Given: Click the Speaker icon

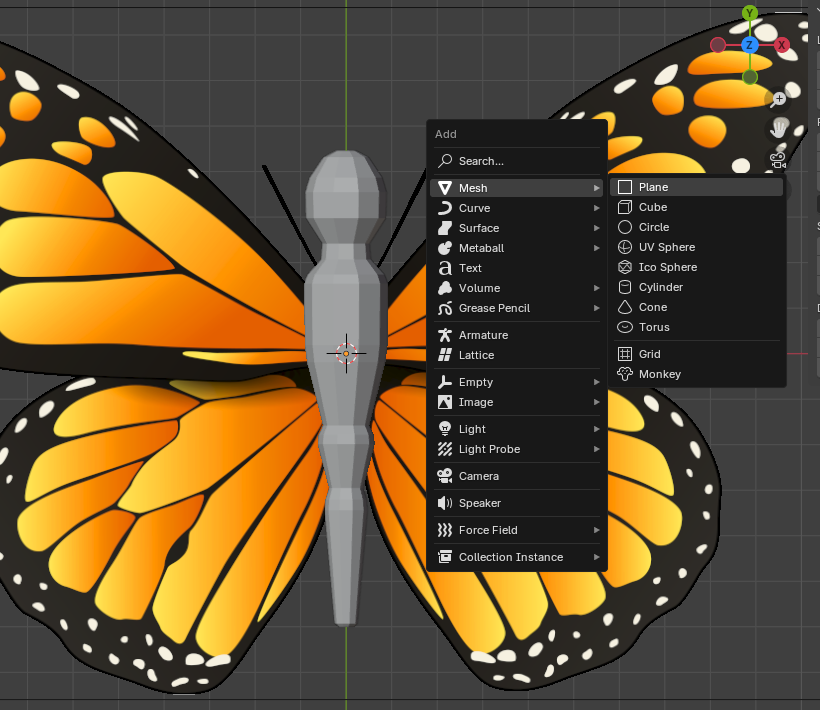Looking at the screenshot, I should point(445,503).
